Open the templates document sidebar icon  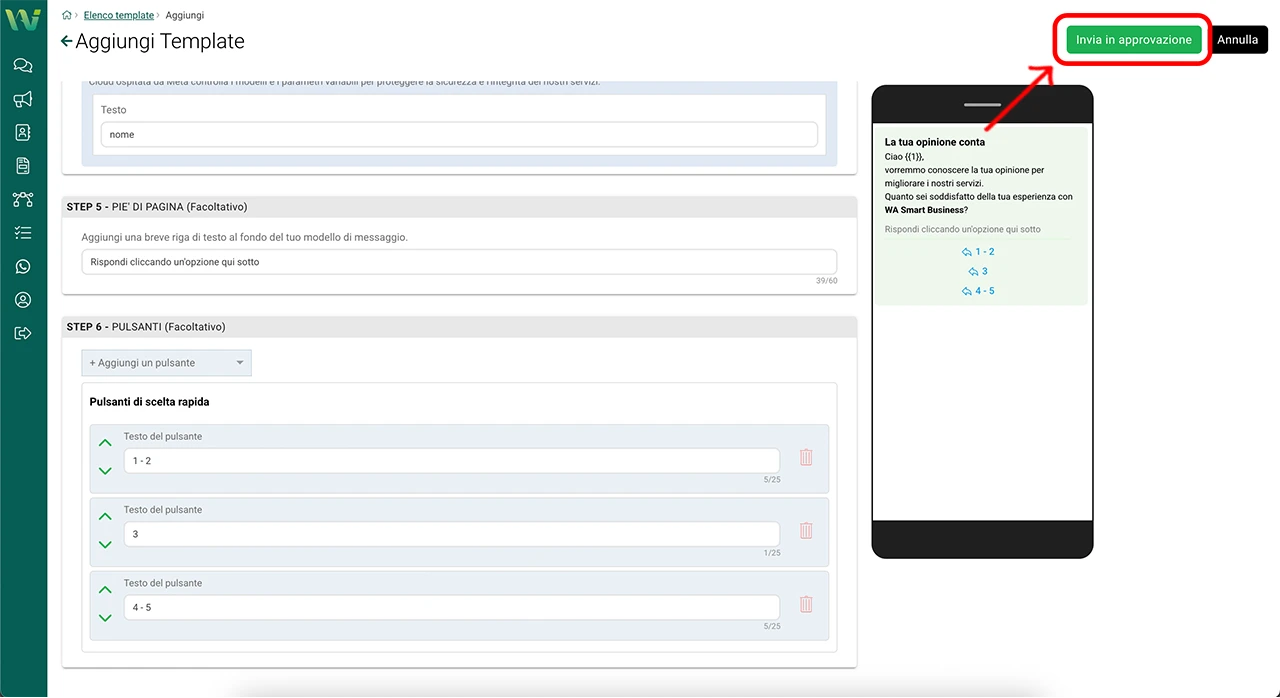pyautogui.click(x=23, y=166)
